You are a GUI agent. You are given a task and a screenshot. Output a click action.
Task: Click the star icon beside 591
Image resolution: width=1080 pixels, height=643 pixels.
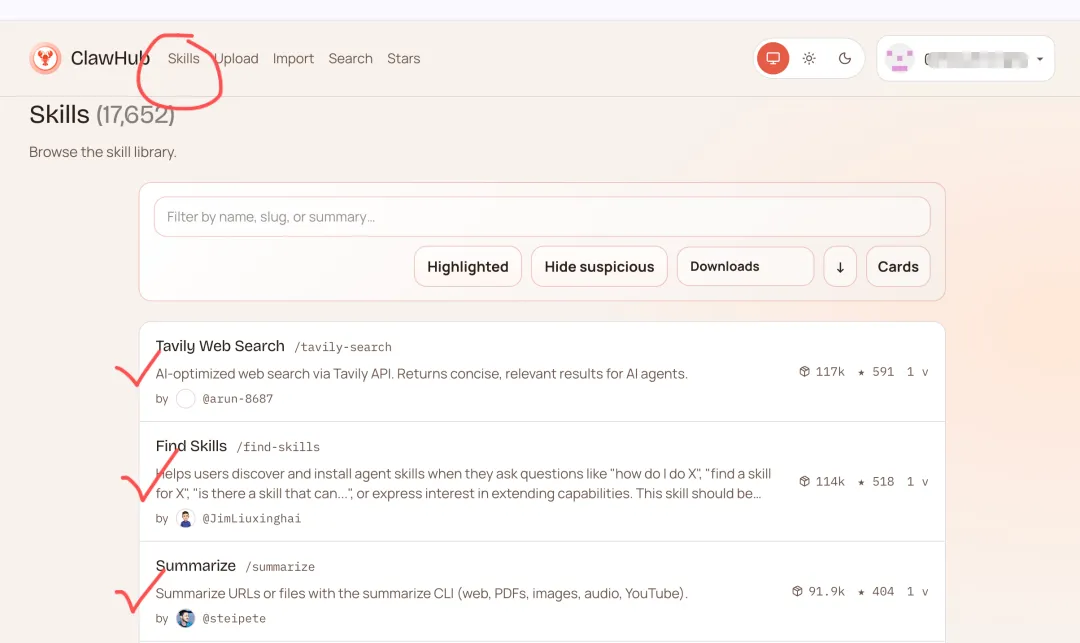[x=861, y=372]
